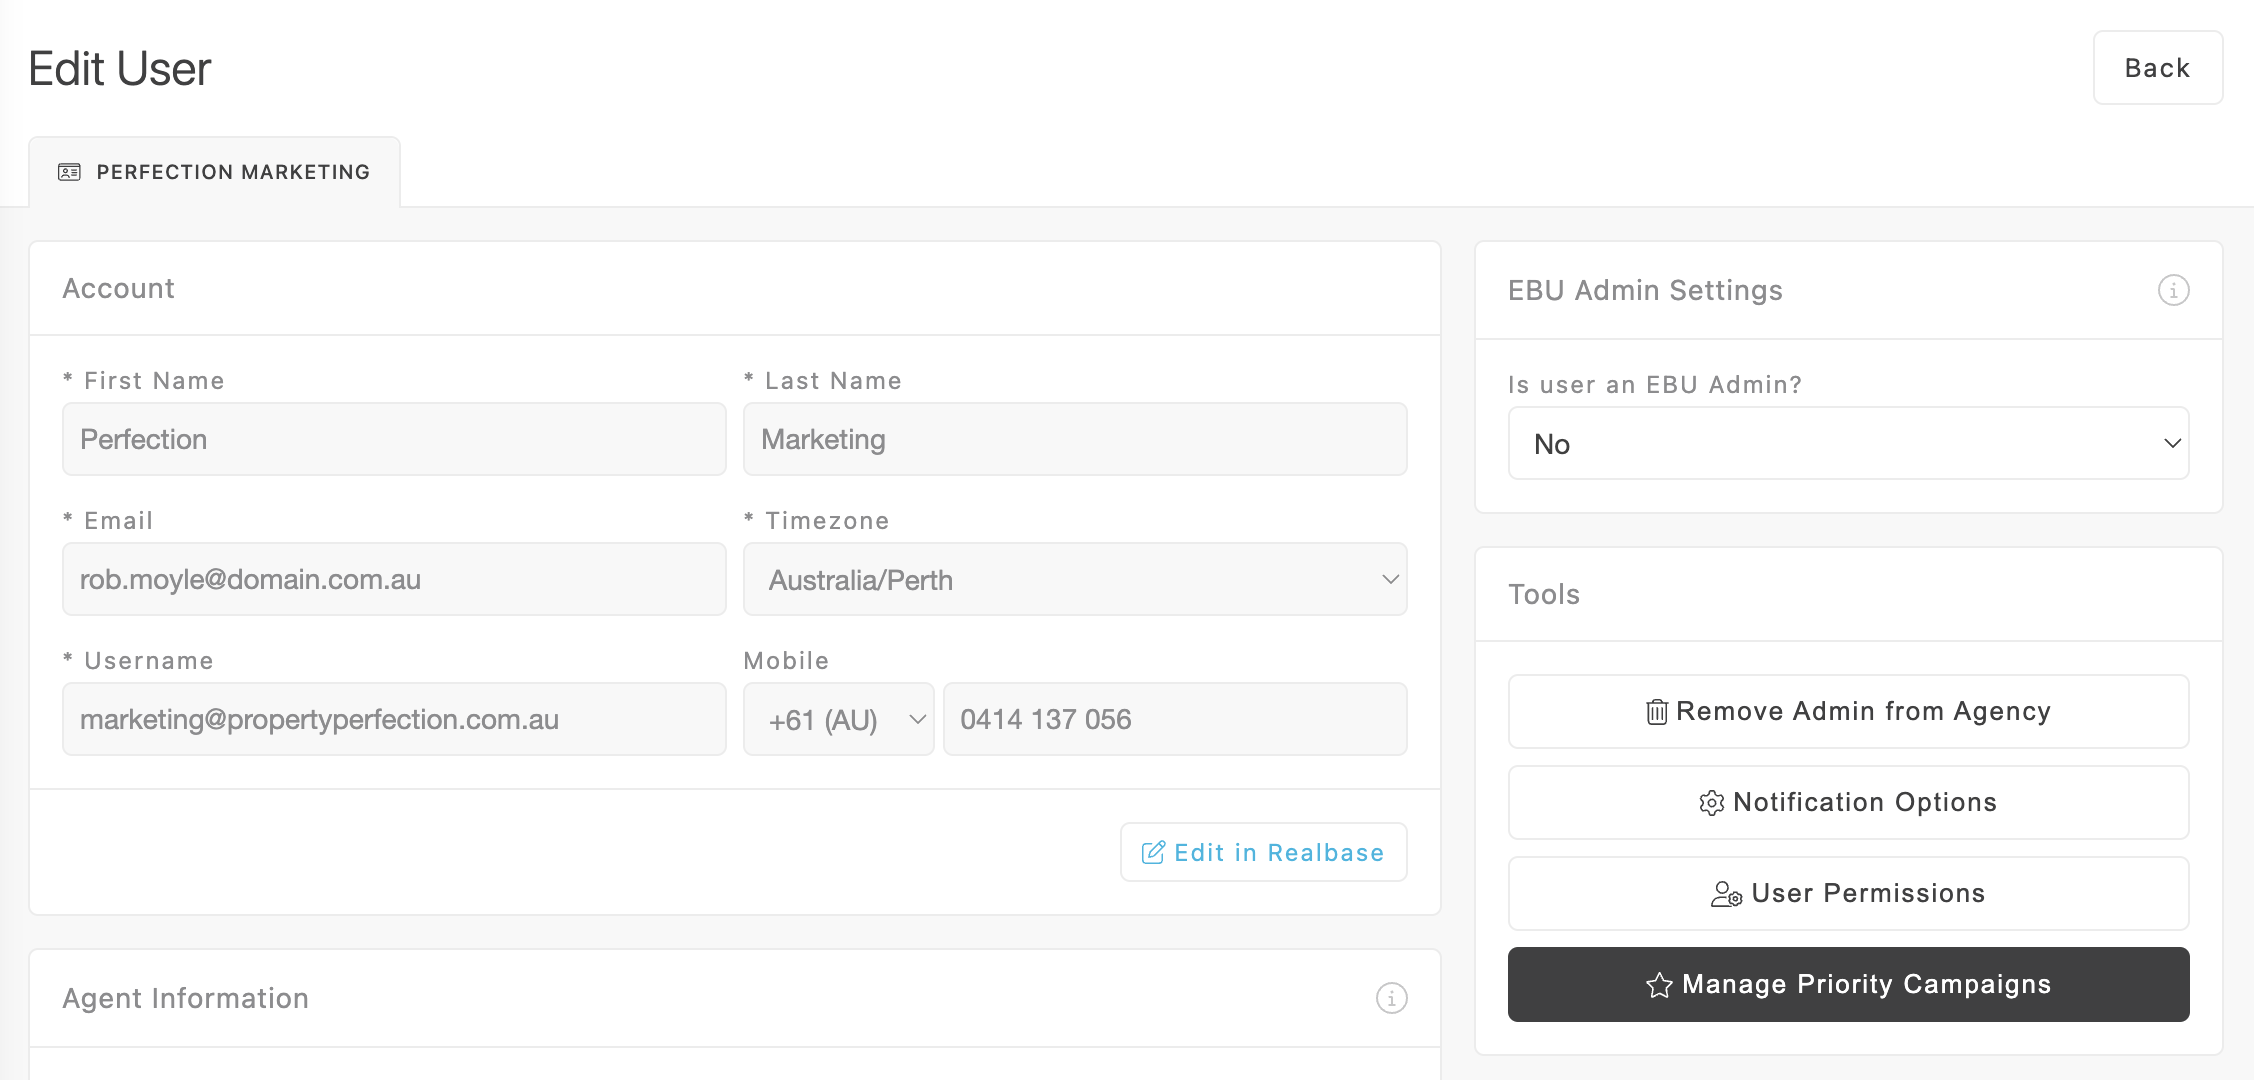Open the +61 (AU) country code dropdown
The image size is (2254, 1080).
[x=838, y=720]
